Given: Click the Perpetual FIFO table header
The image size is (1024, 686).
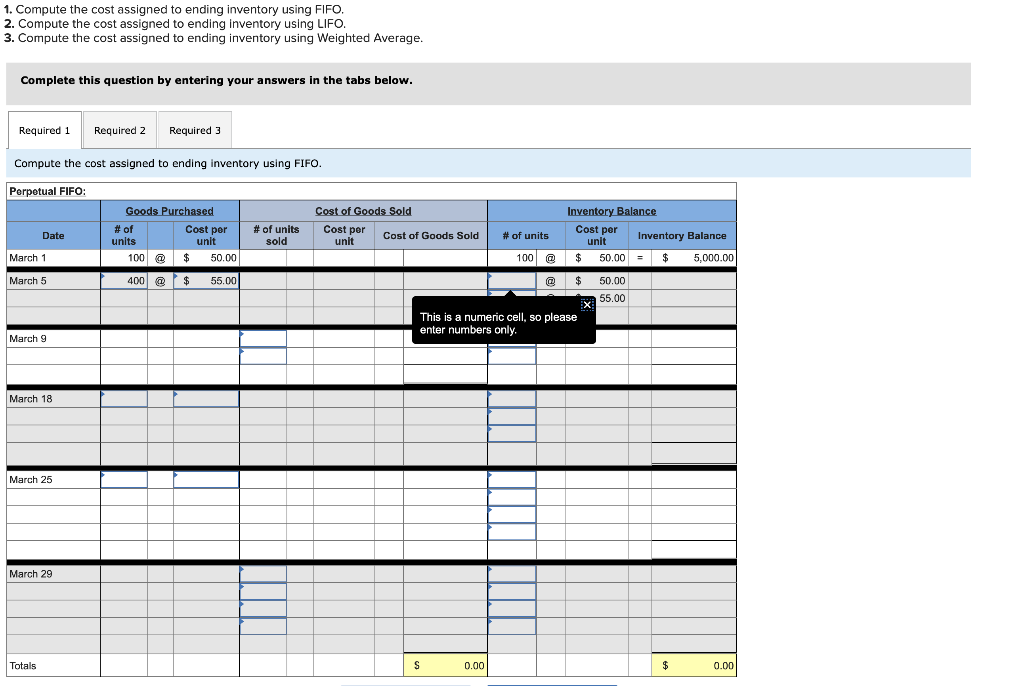Looking at the screenshot, I should coord(45,190).
